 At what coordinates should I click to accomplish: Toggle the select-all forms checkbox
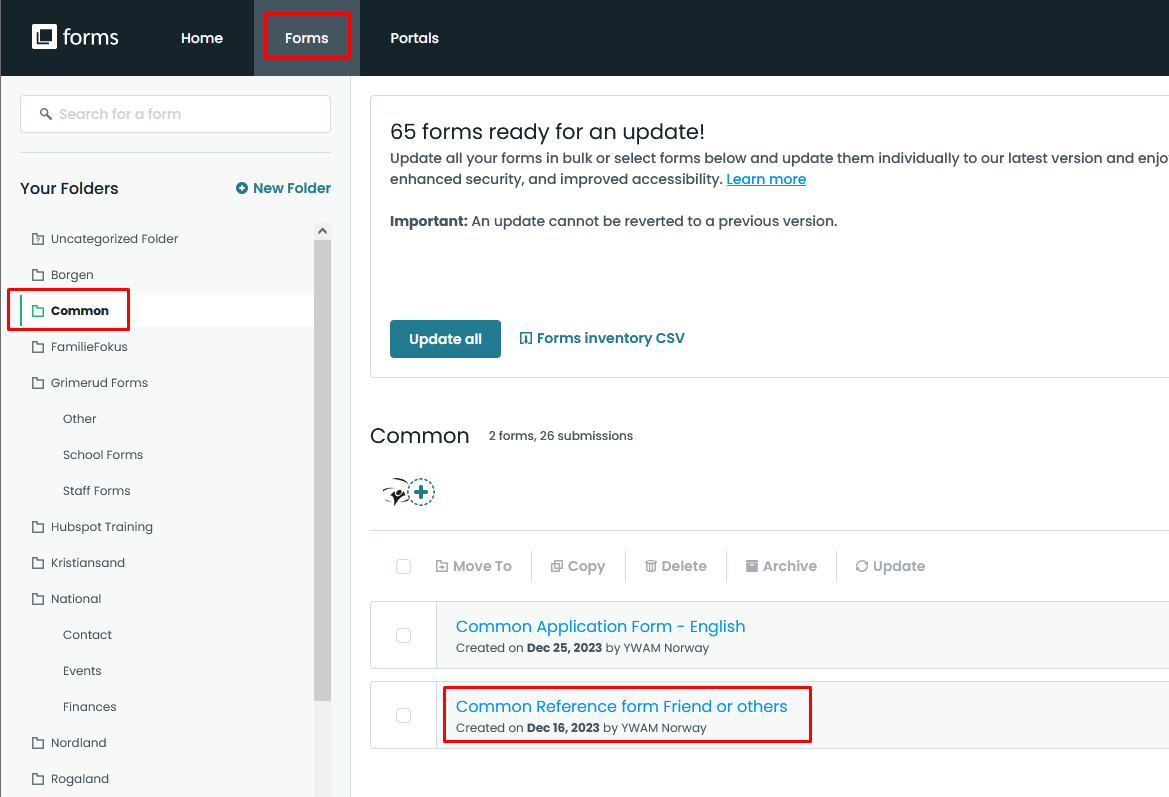point(403,567)
